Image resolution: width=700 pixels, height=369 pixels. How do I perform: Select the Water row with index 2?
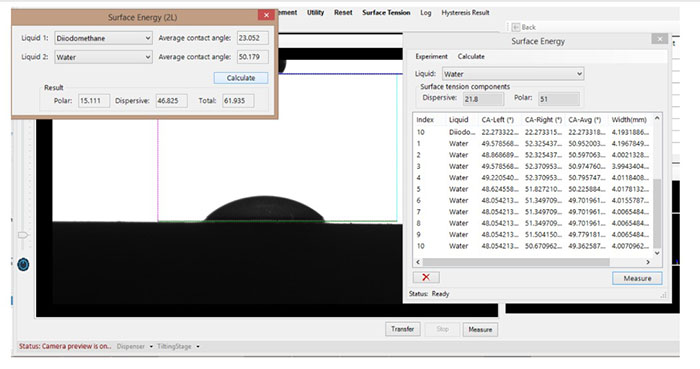tap(533, 155)
